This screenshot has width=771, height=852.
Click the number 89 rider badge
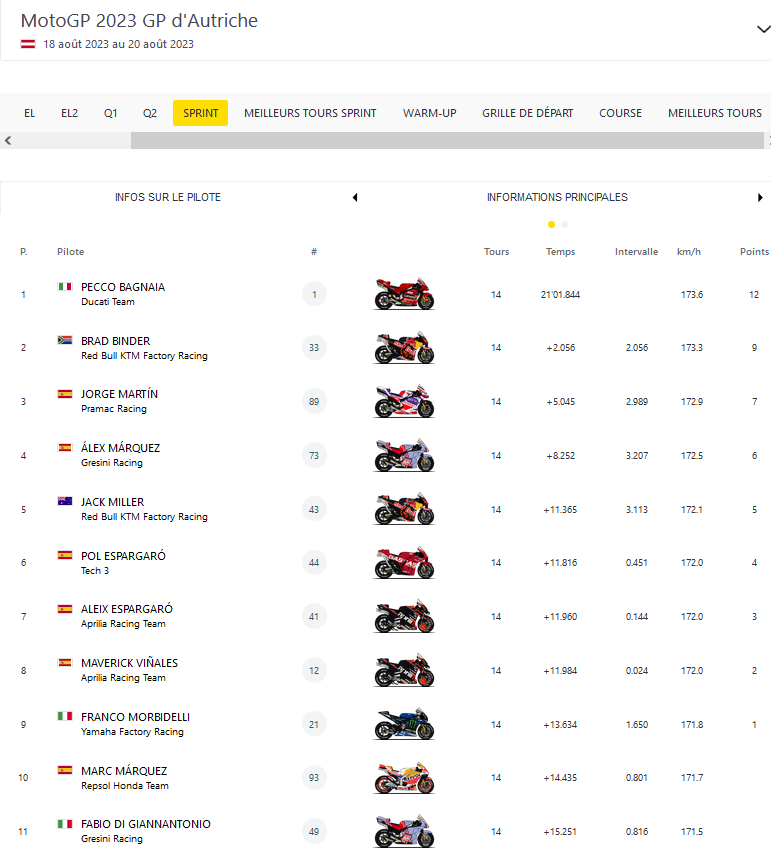click(x=314, y=402)
